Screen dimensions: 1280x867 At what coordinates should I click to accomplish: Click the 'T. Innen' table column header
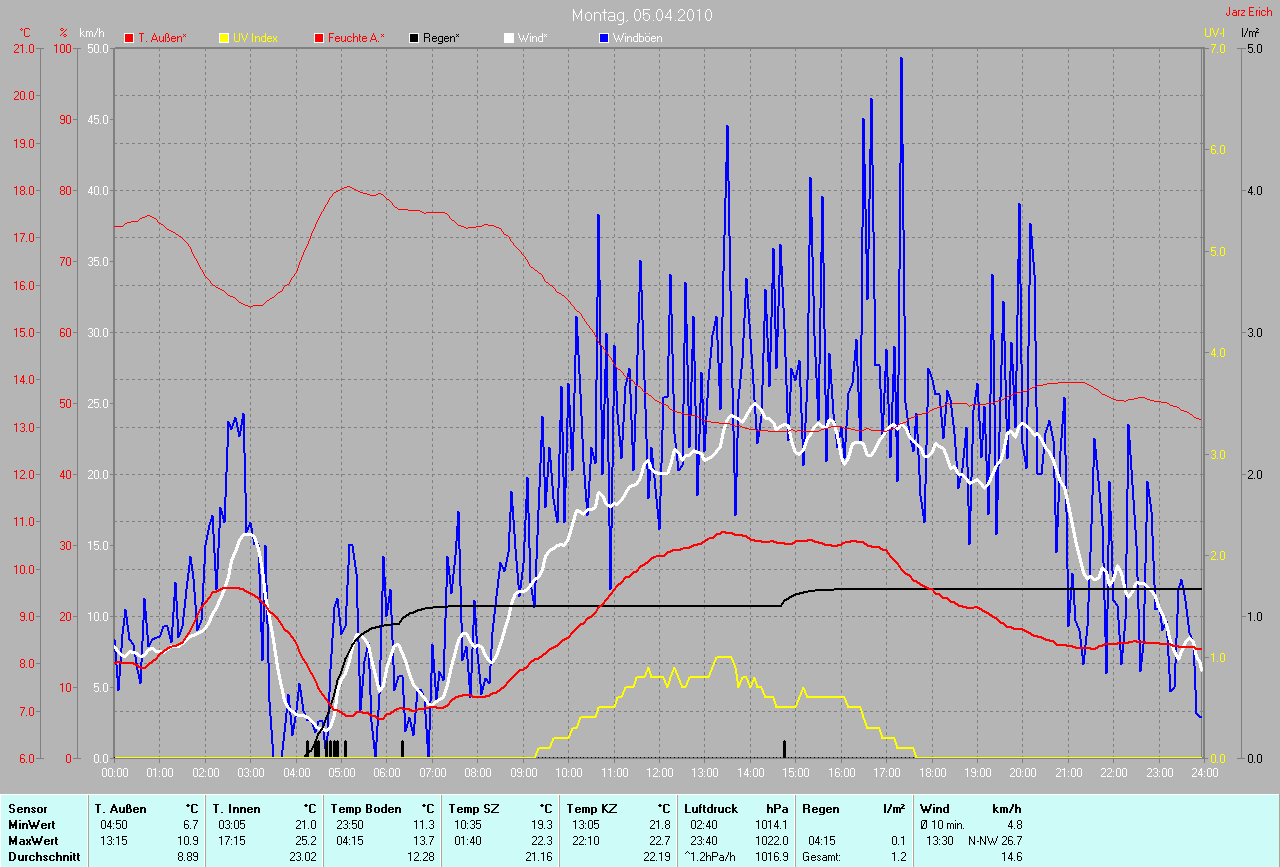click(237, 808)
